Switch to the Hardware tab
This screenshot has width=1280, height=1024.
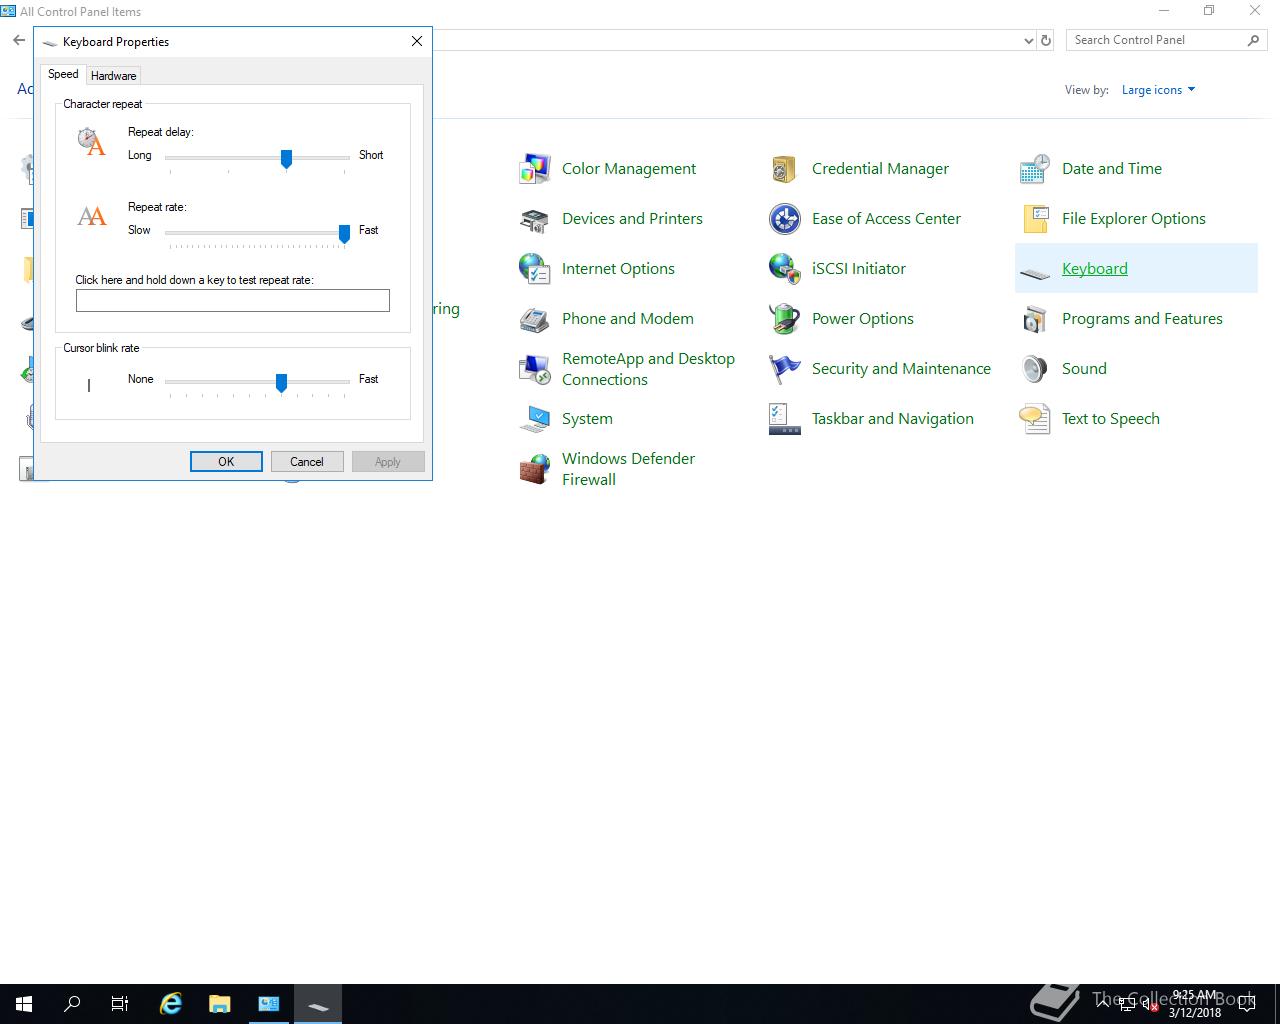pyautogui.click(x=113, y=76)
